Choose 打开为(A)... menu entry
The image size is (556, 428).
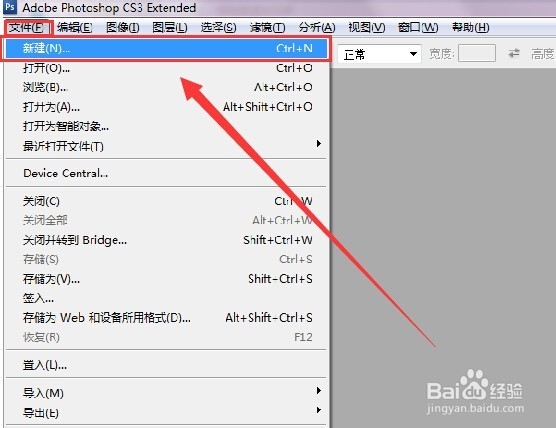[x=166, y=107]
